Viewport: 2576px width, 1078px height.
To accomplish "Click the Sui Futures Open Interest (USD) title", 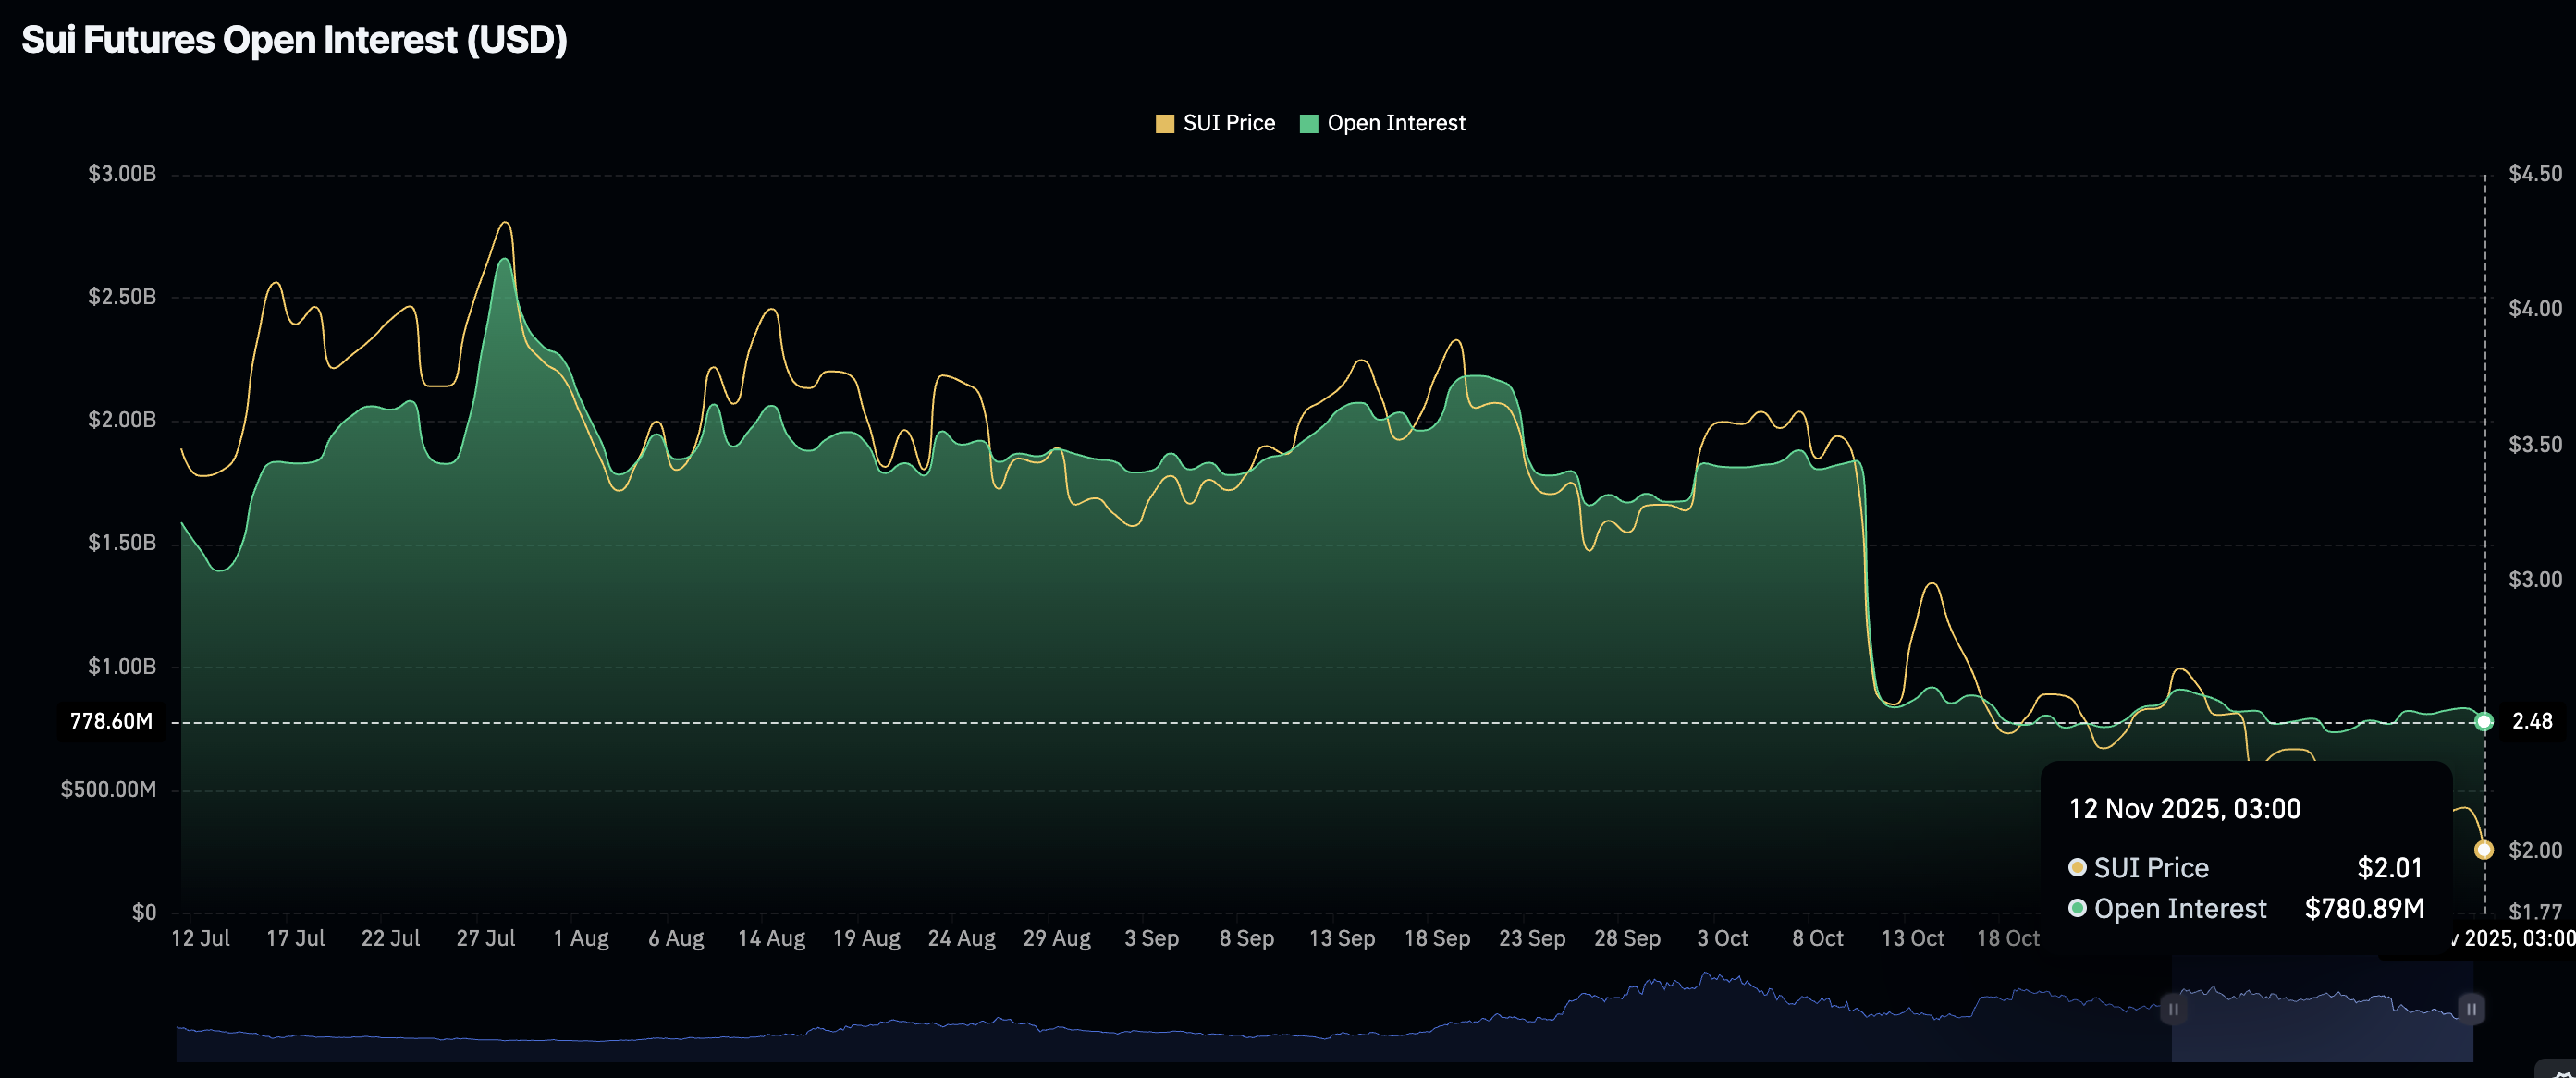I will 294,40.
